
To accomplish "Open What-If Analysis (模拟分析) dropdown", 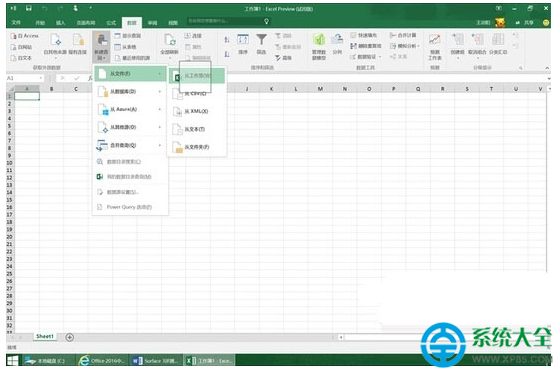I will tap(405, 46).
